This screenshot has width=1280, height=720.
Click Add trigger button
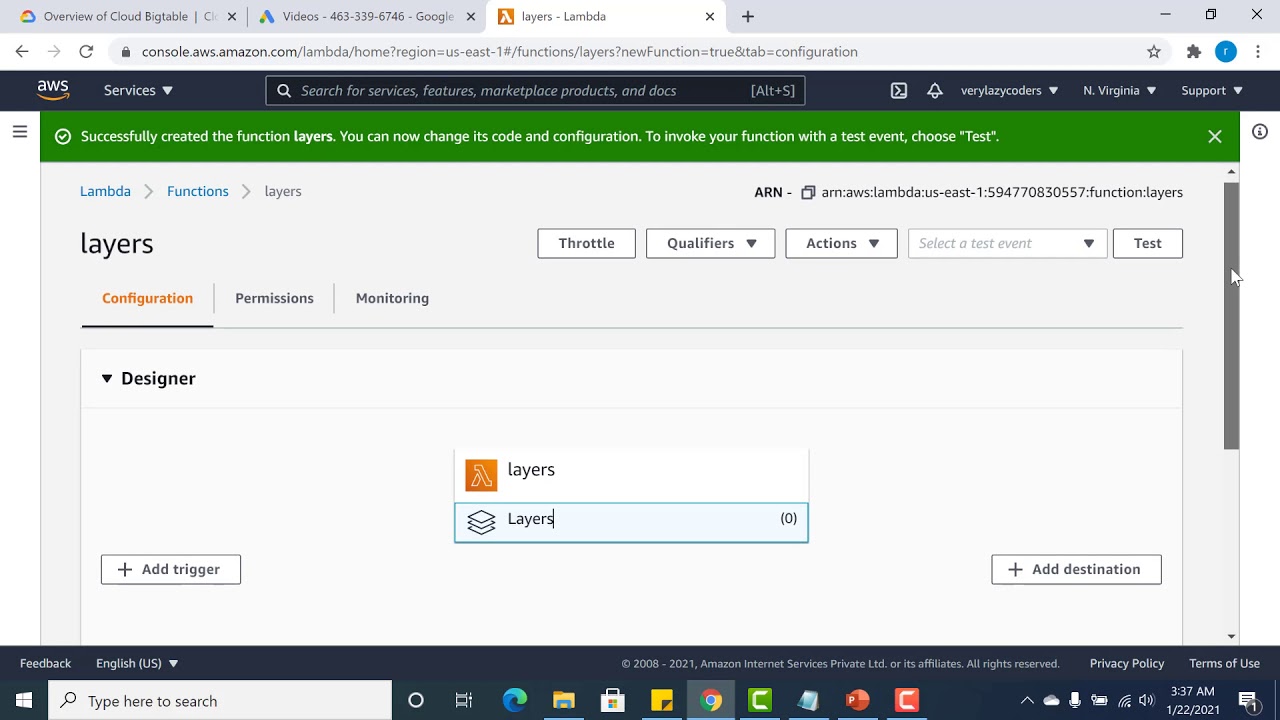click(171, 569)
